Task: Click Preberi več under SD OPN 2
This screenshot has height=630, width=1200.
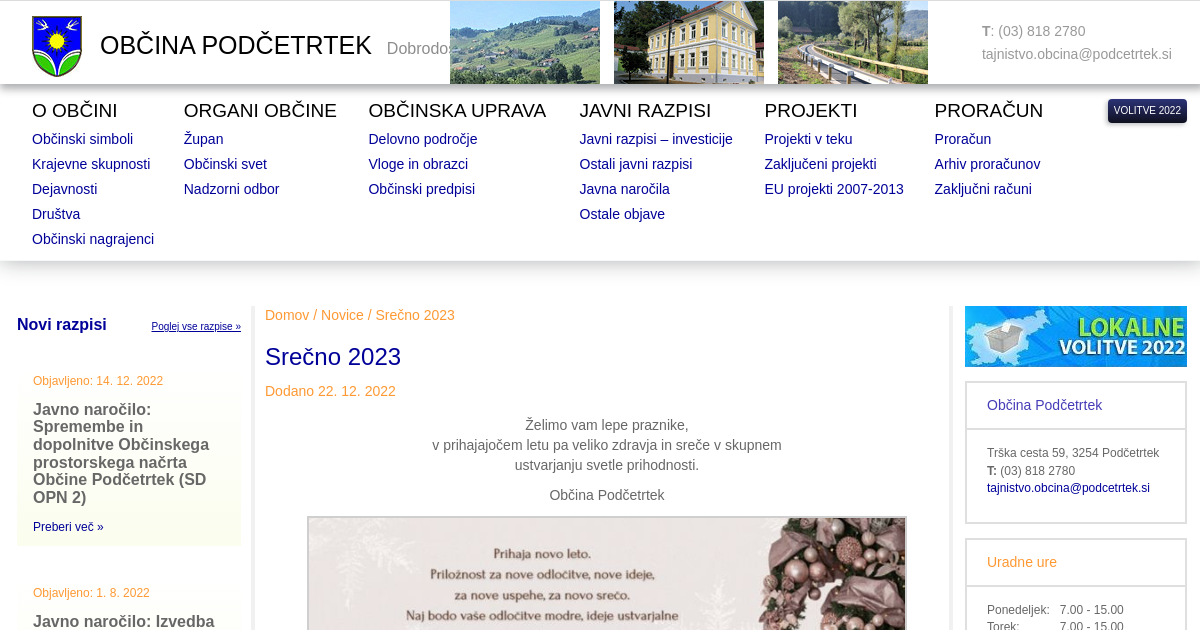Action: click(68, 527)
